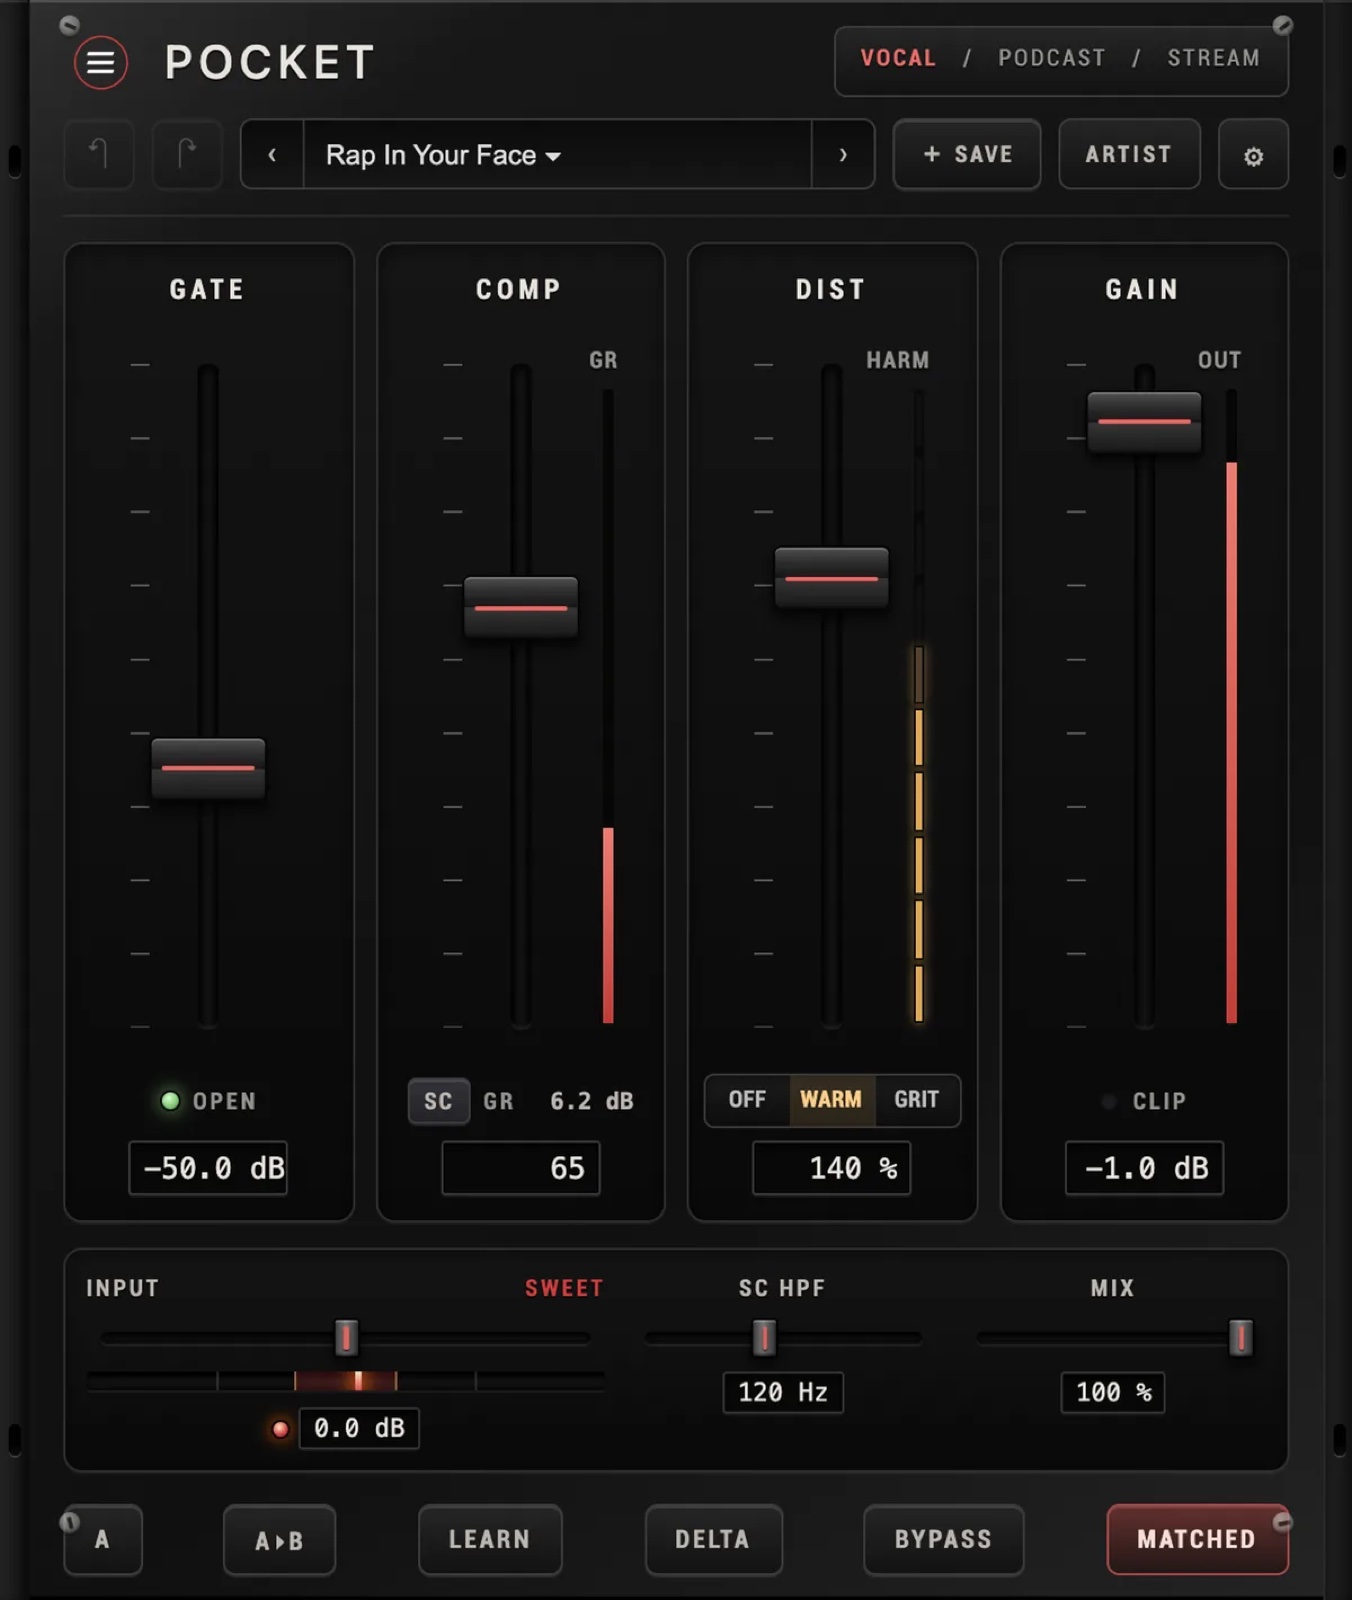Image resolution: width=1352 pixels, height=1600 pixels.
Task: Click the ARTIST button
Action: (x=1129, y=154)
